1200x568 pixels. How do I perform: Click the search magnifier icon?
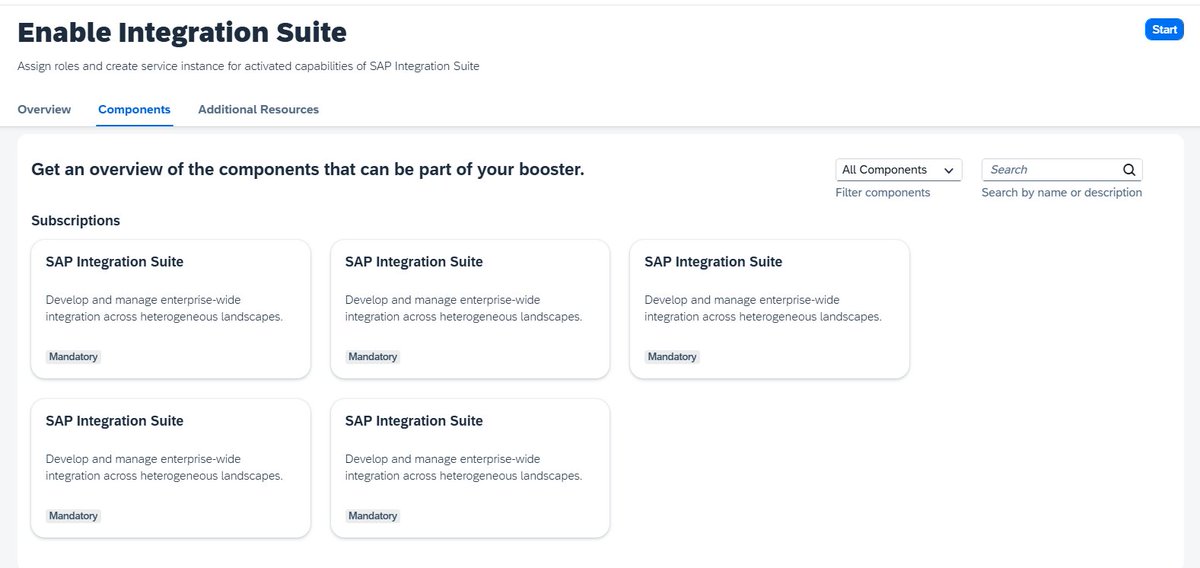(x=1129, y=170)
